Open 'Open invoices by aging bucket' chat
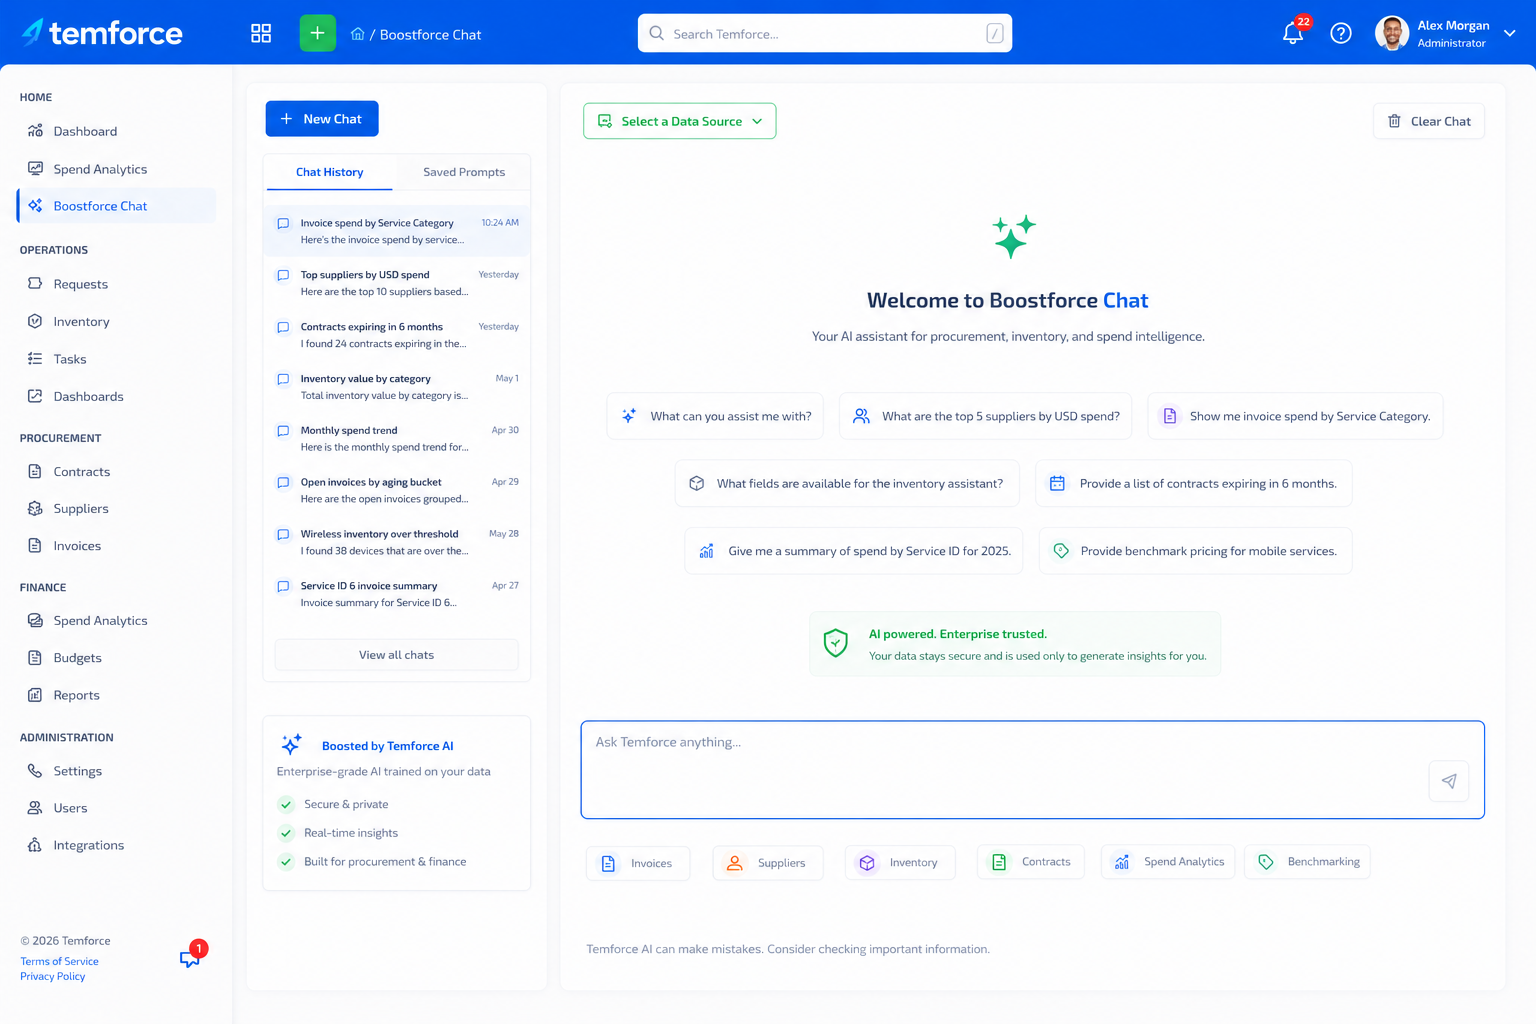This screenshot has height=1024, width=1536. point(397,490)
